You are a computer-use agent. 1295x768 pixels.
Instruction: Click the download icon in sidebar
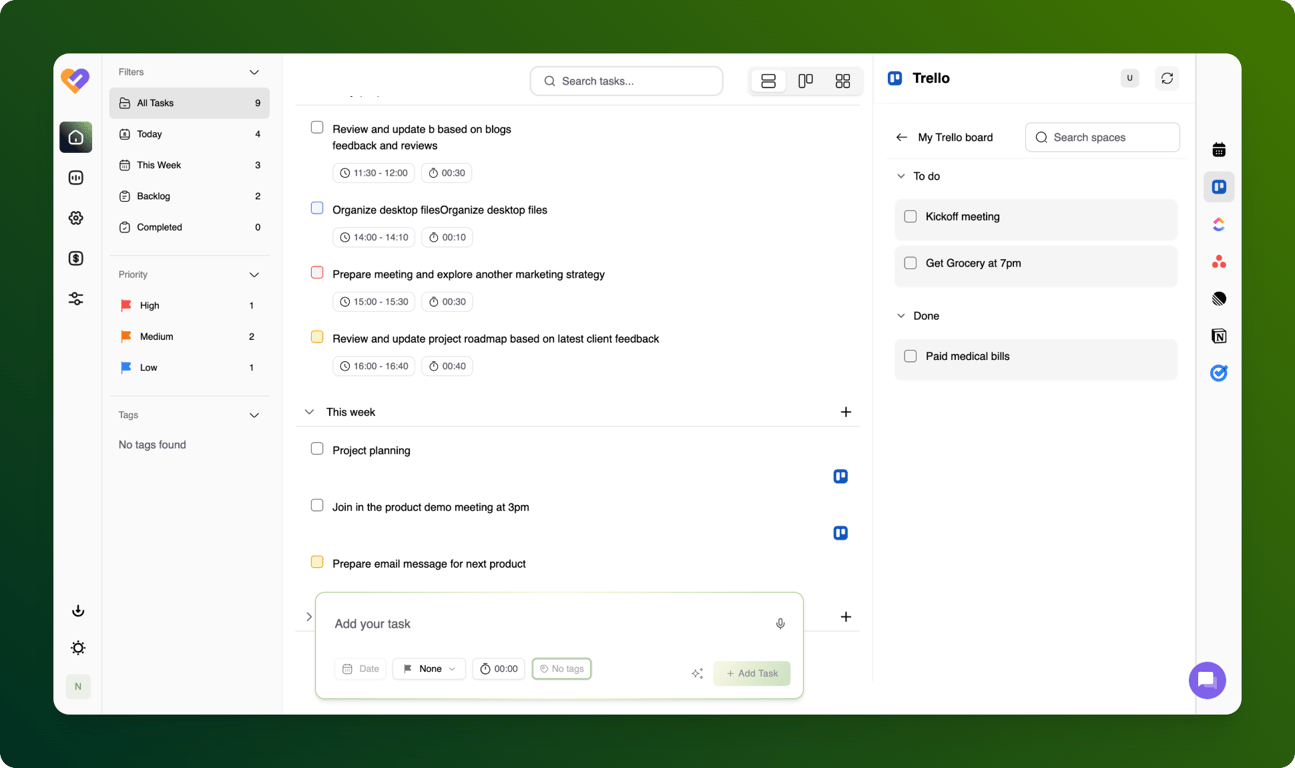click(x=78, y=610)
